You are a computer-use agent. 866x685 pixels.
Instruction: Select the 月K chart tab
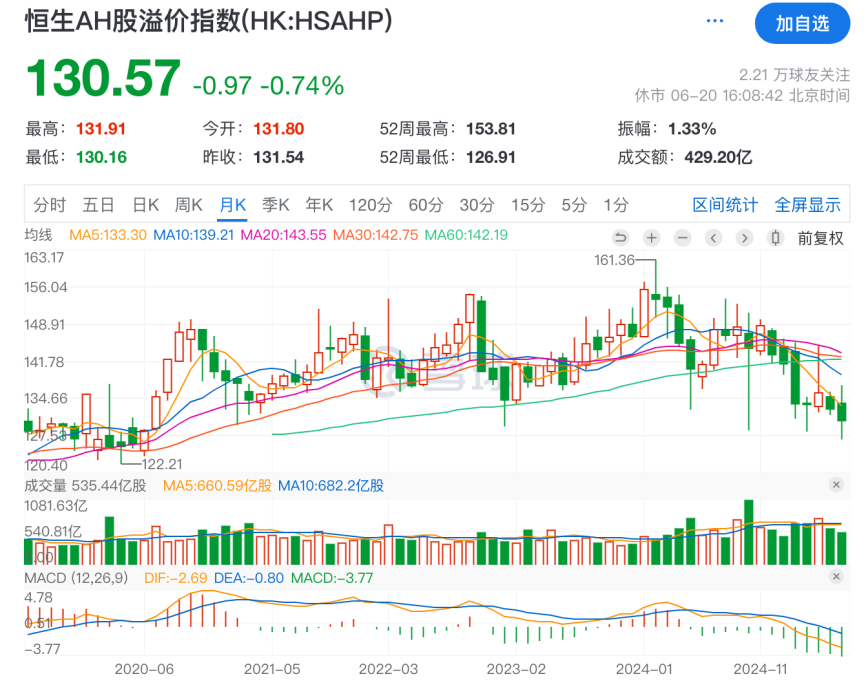(233, 205)
